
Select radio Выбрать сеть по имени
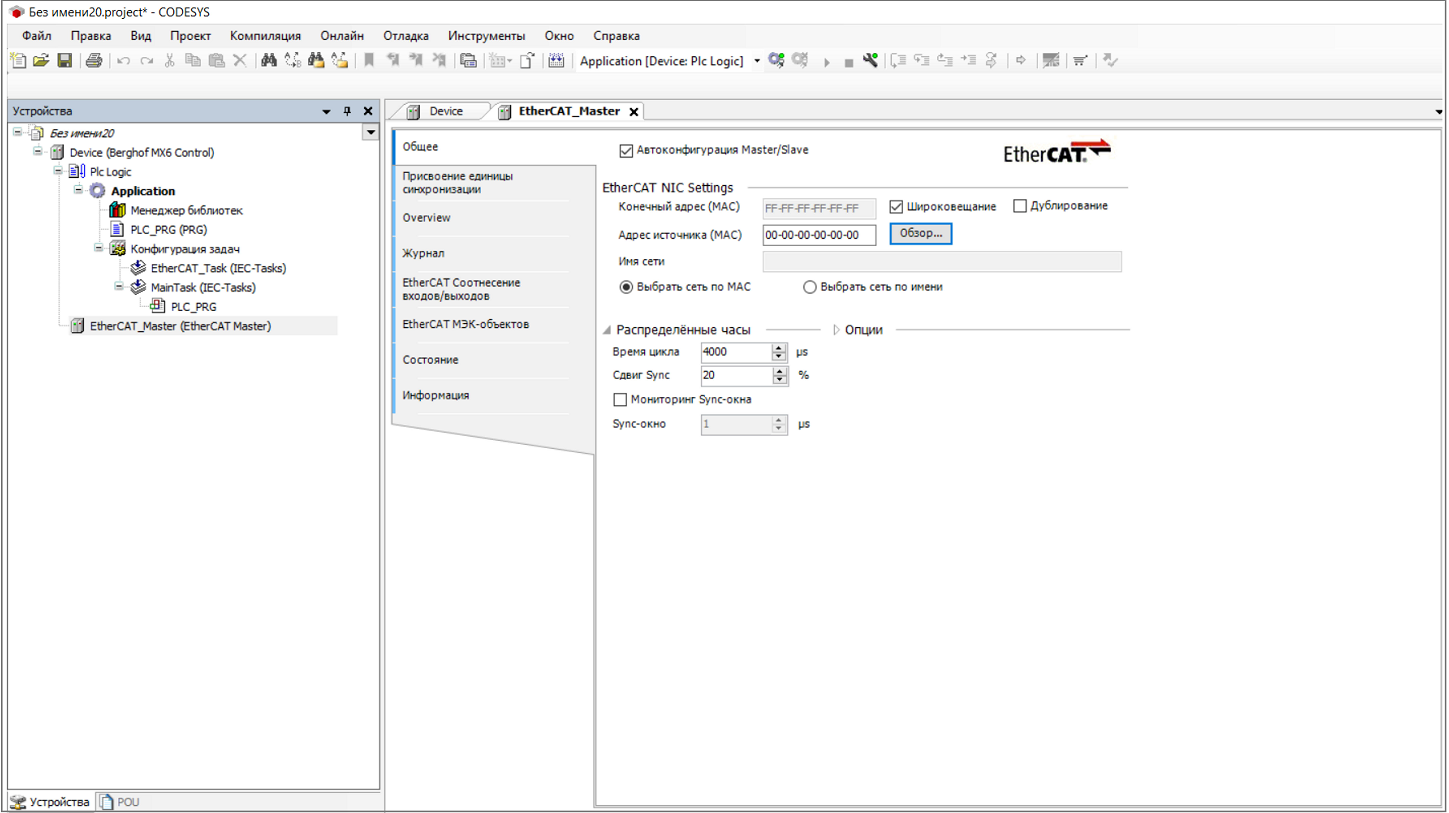click(x=810, y=287)
